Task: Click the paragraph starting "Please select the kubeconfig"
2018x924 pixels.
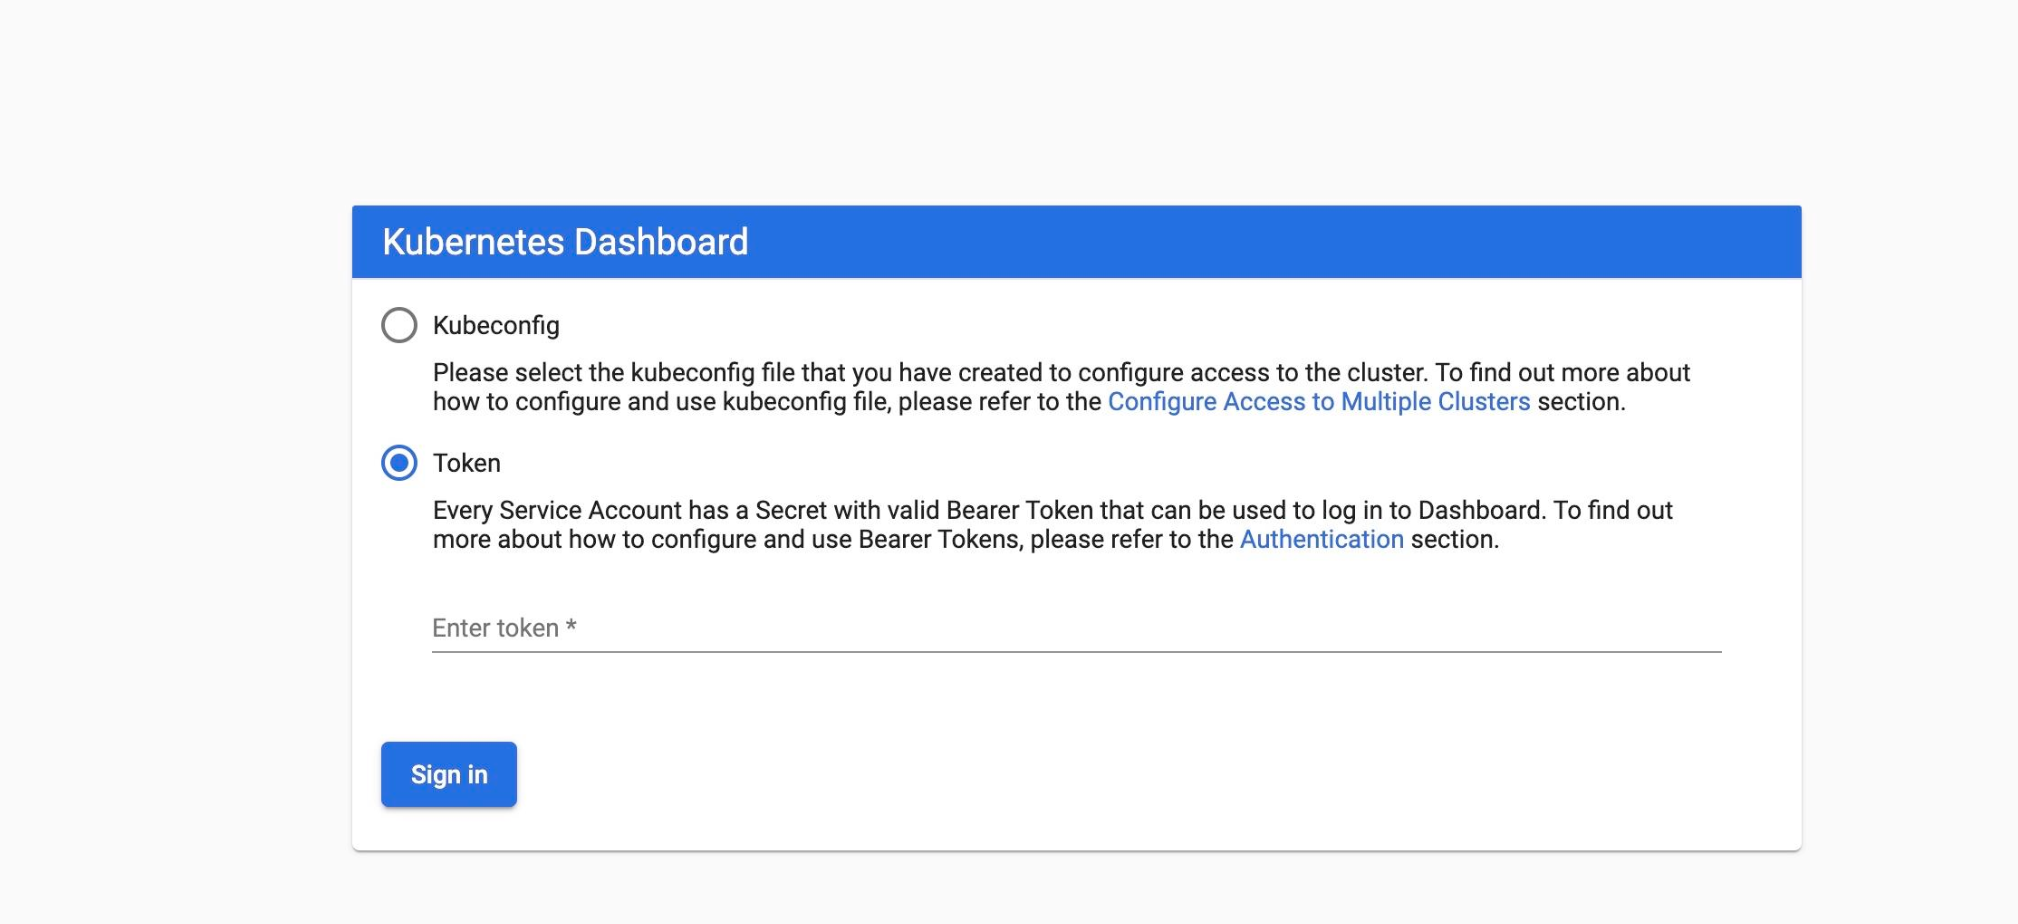Action: point(1061,387)
